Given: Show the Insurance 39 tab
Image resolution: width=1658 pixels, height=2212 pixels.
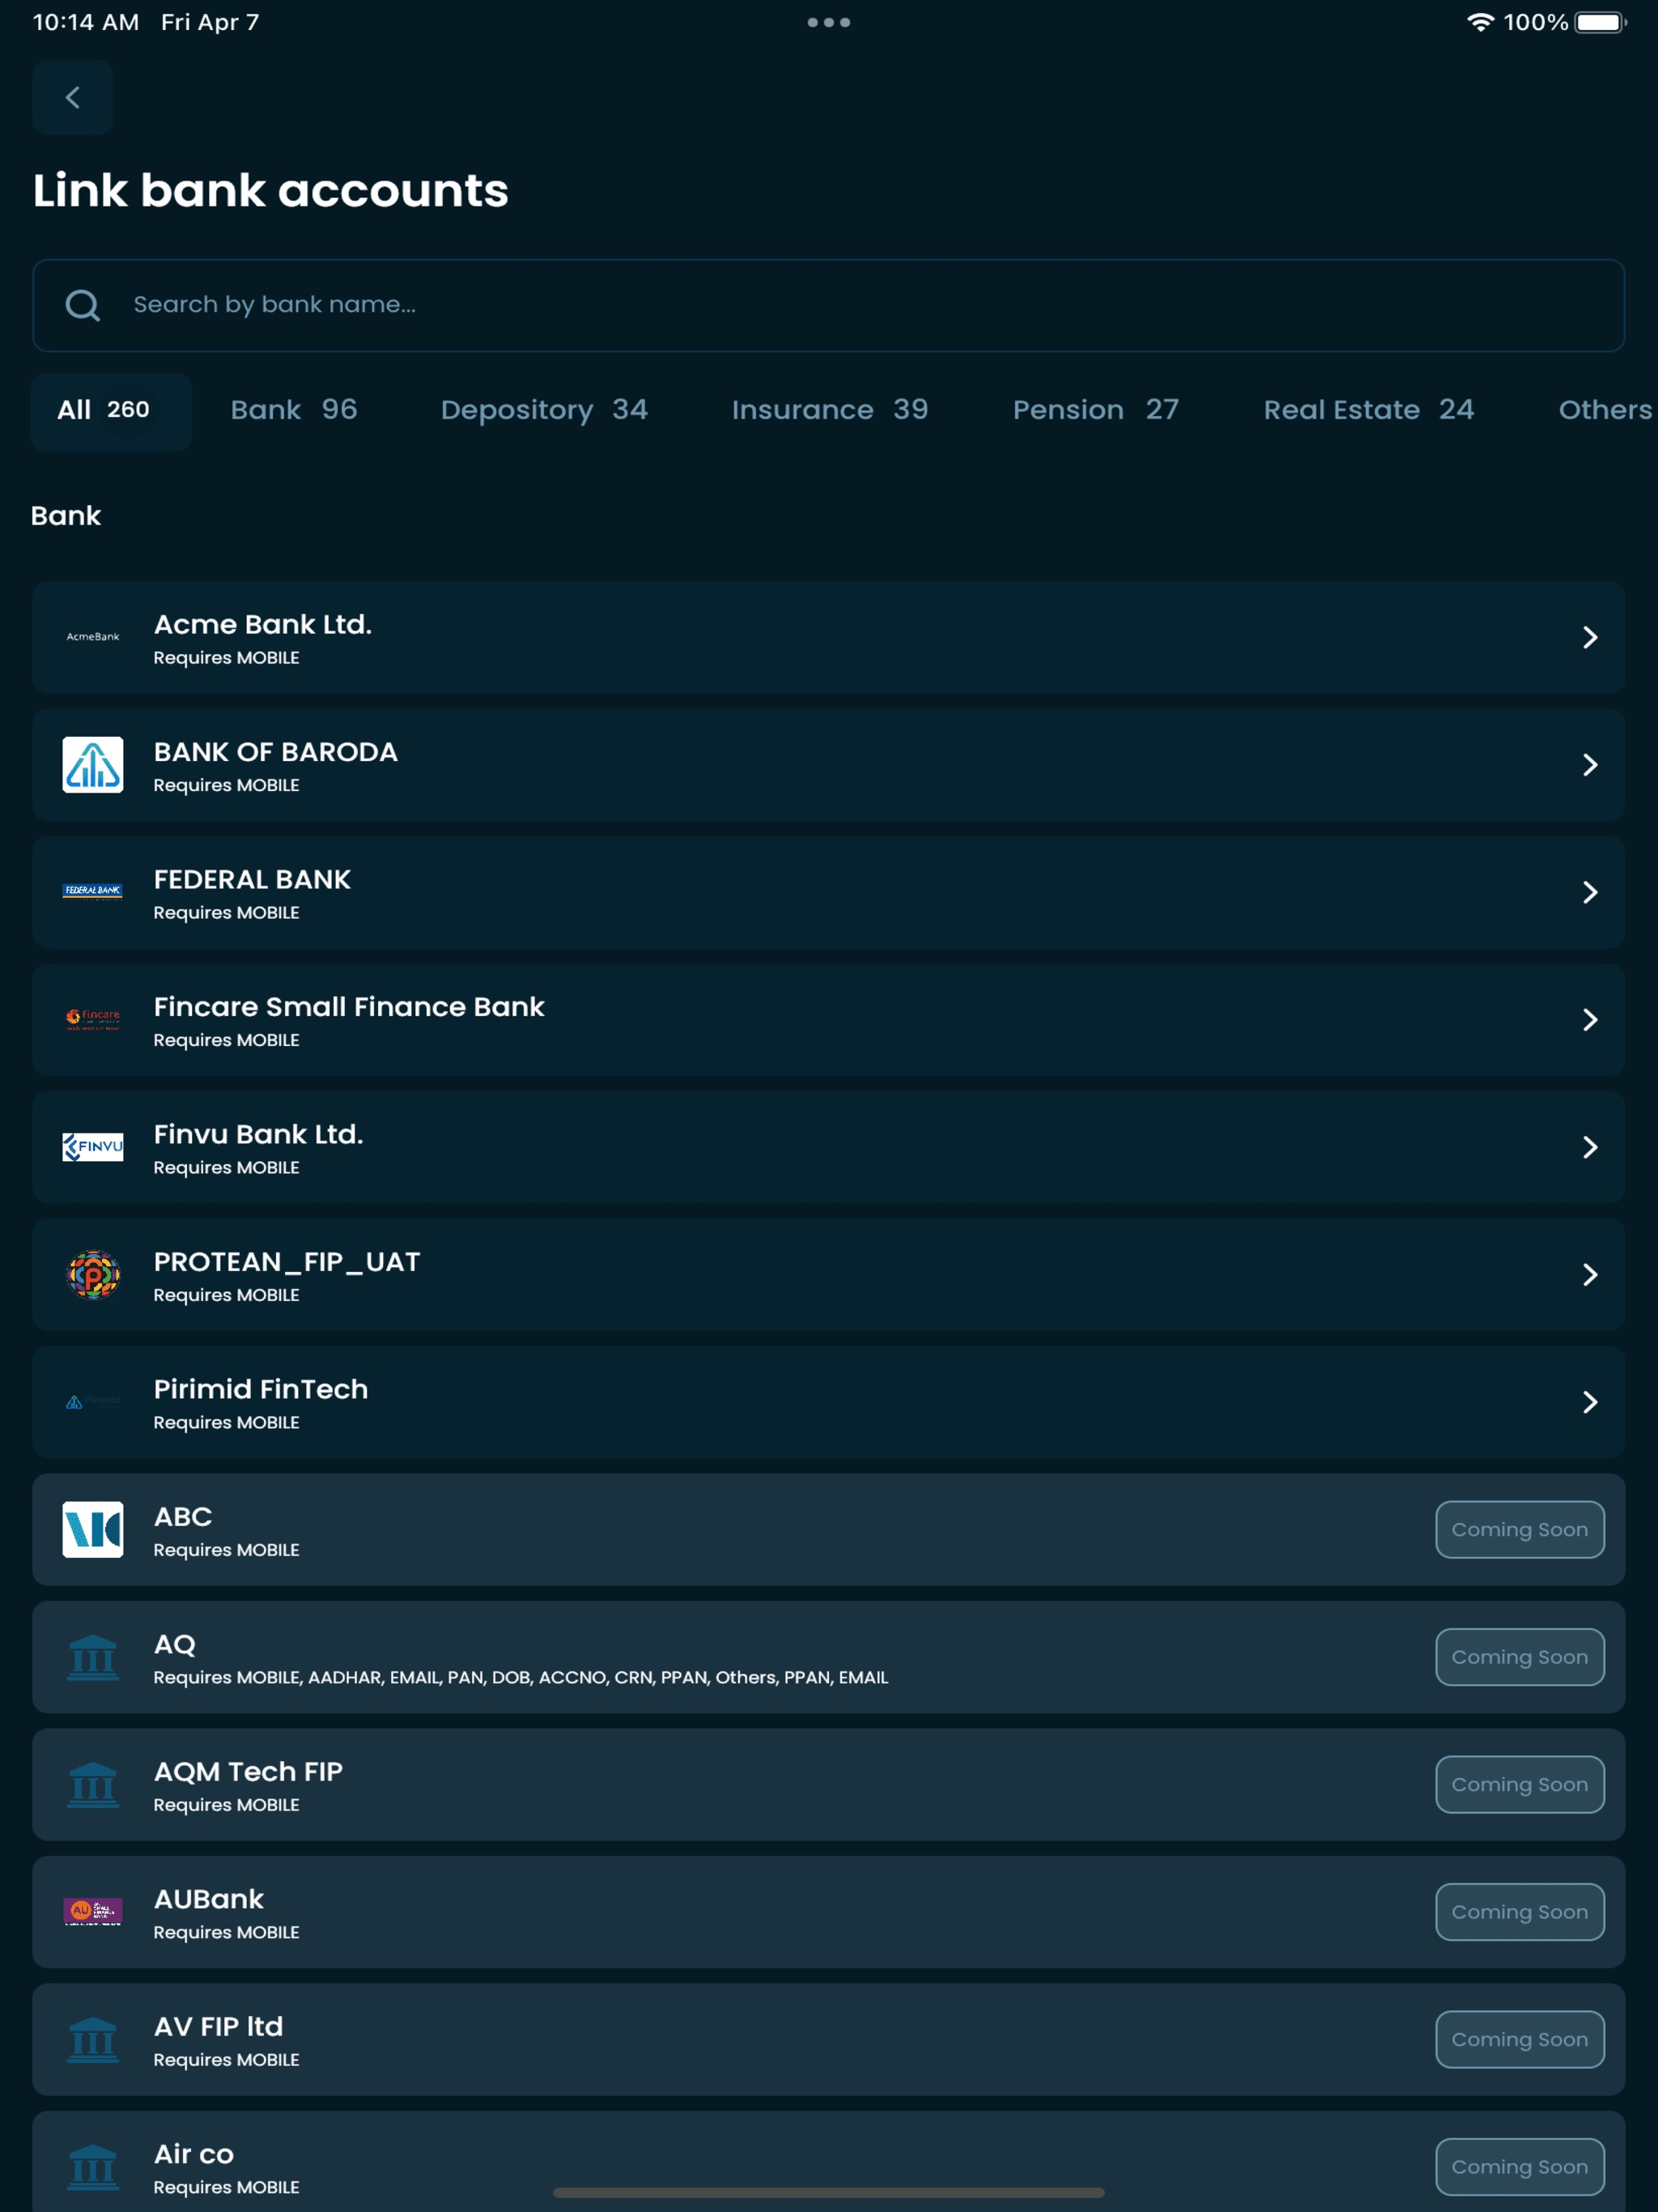Looking at the screenshot, I should point(830,410).
